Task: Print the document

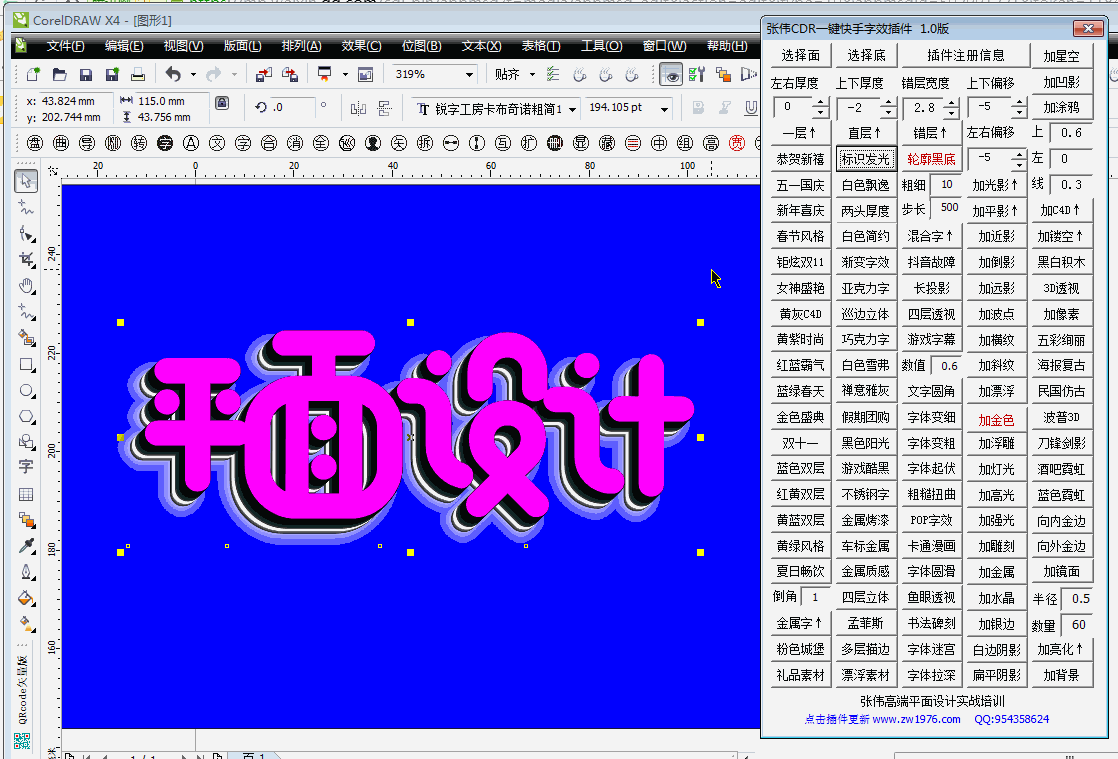Action: click(x=138, y=74)
